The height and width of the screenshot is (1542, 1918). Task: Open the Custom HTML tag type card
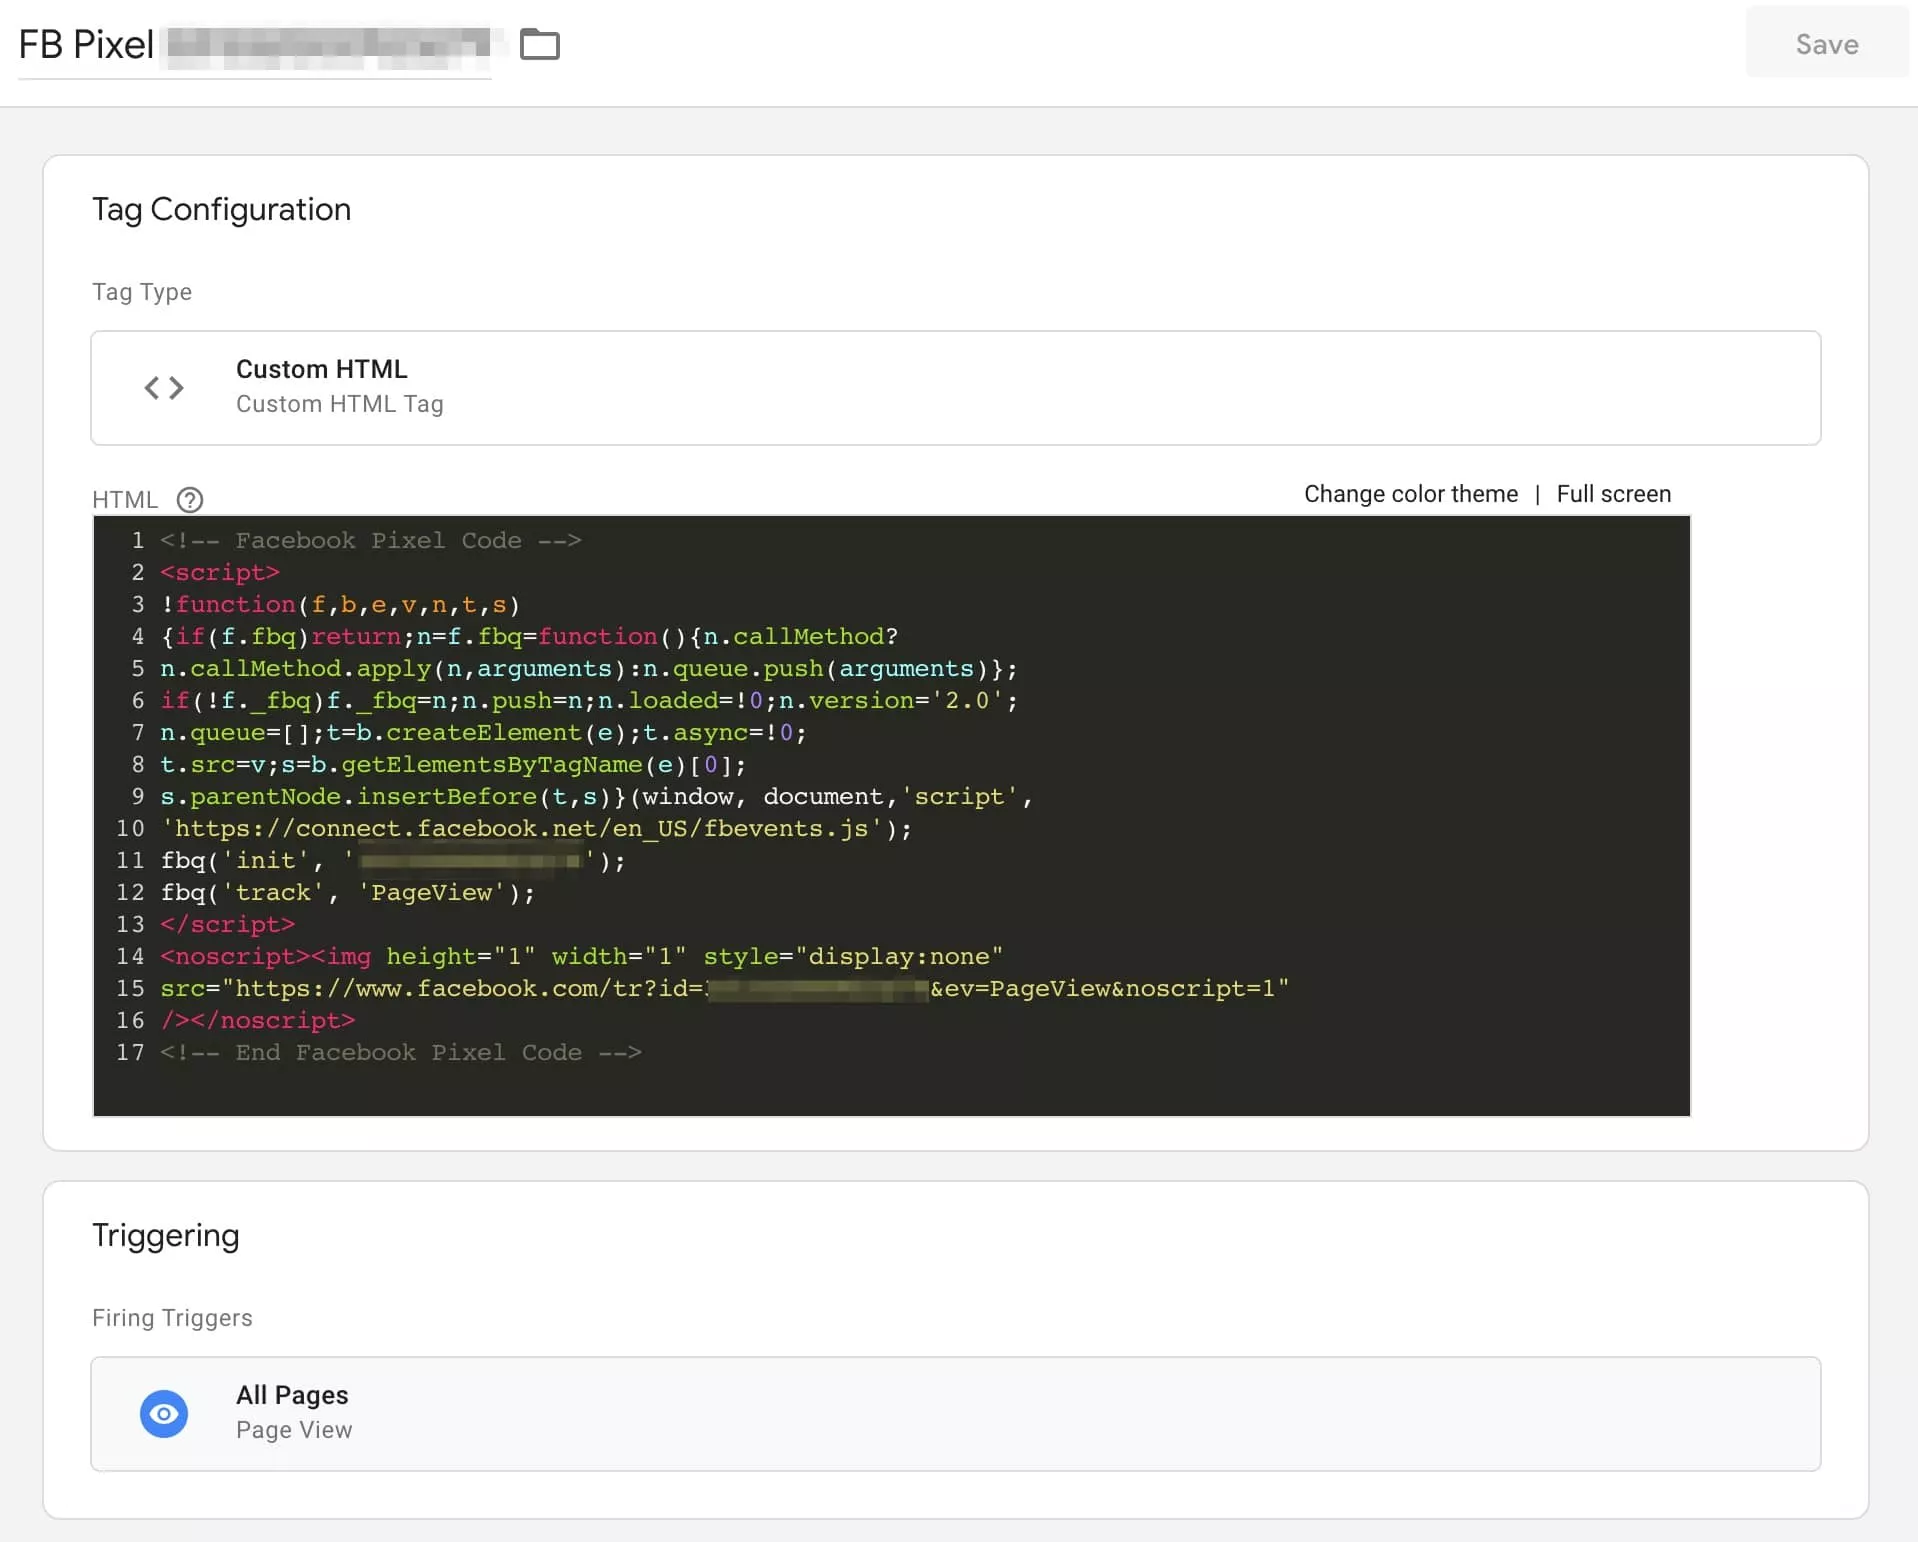pyautogui.click(x=955, y=388)
